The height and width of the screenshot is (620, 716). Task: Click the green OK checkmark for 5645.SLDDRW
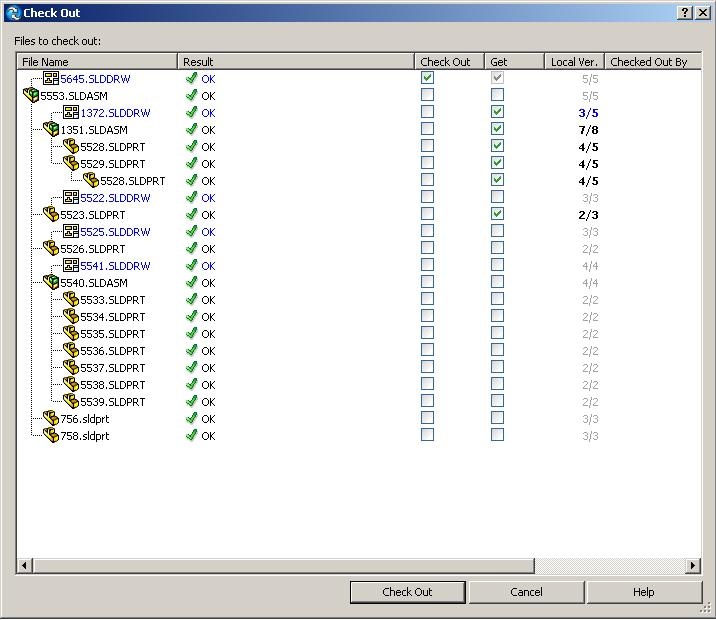(192, 78)
